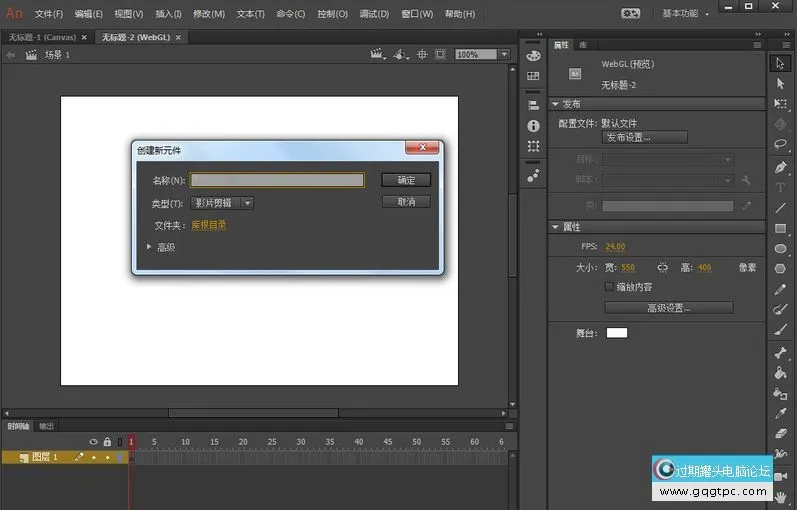Select the Text tool
Screen dimensions: 797x510
tap(781, 187)
